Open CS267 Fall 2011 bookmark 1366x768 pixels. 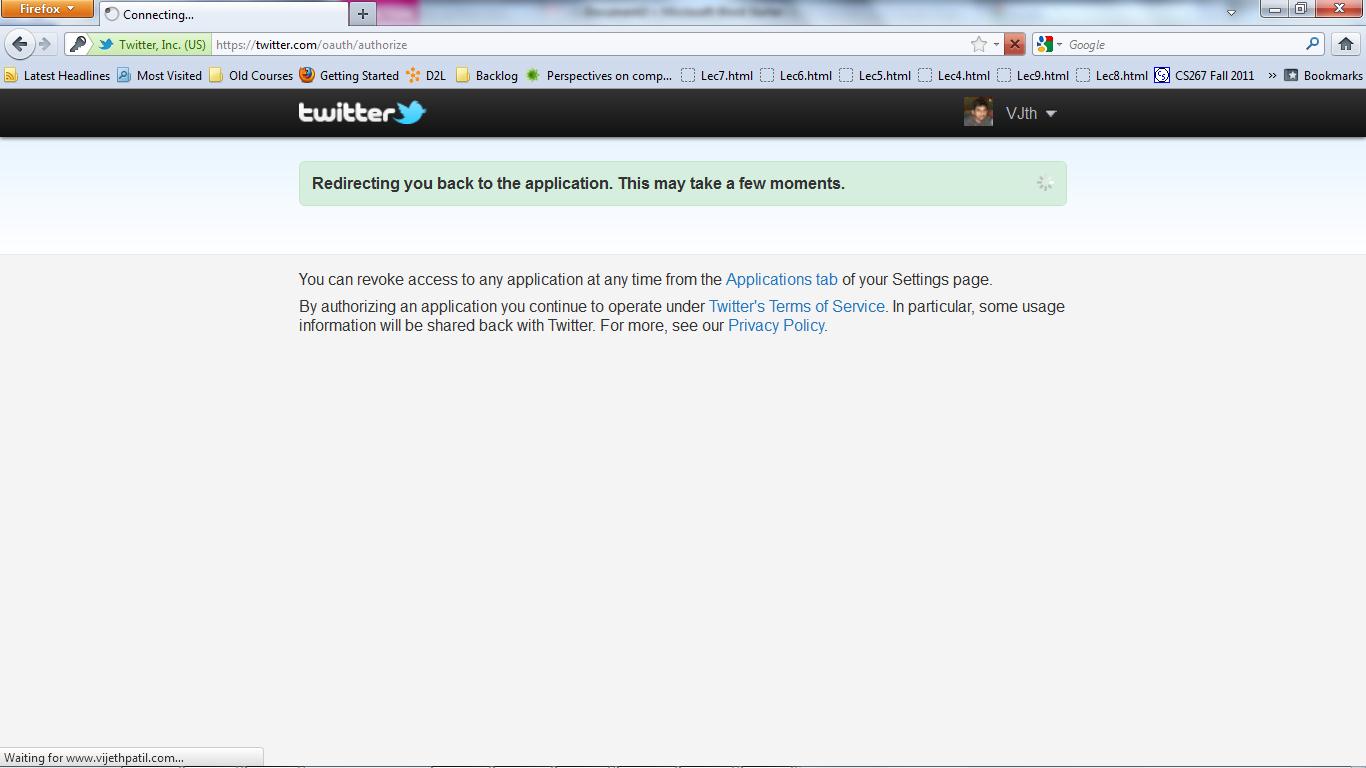(1204, 75)
